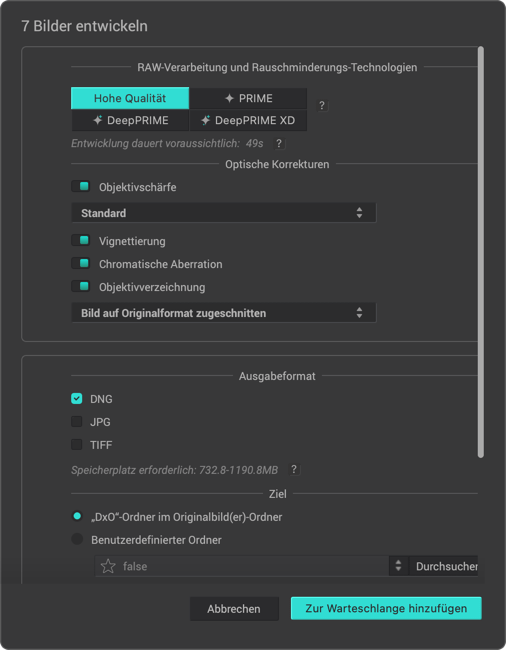The image size is (506, 650).
Task: Choose the DeepPRIME processing option
Action: pyautogui.click(x=130, y=120)
